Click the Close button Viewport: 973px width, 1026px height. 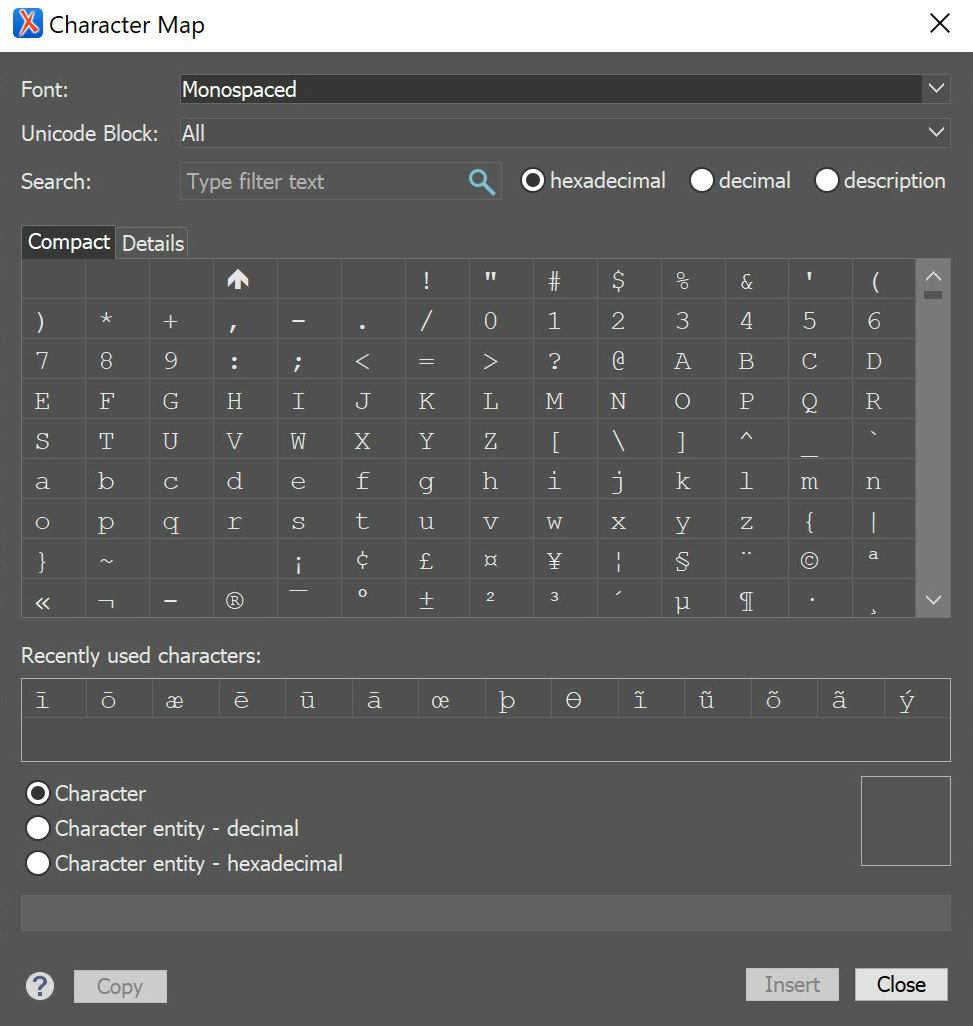pyautogui.click(x=900, y=984)
